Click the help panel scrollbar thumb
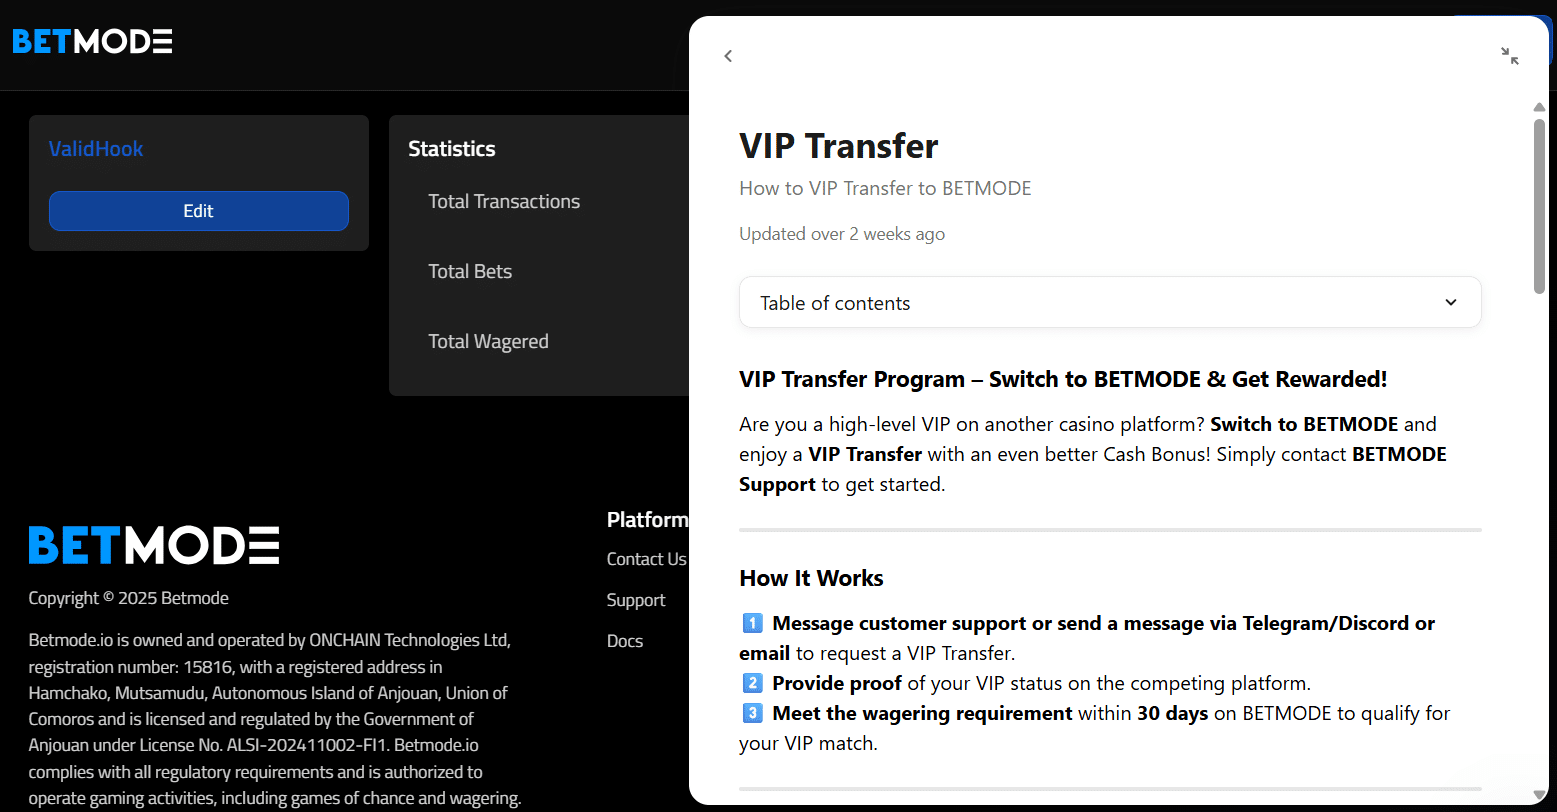This screenshot has width=1557, height=812. tap(1540, 205)
